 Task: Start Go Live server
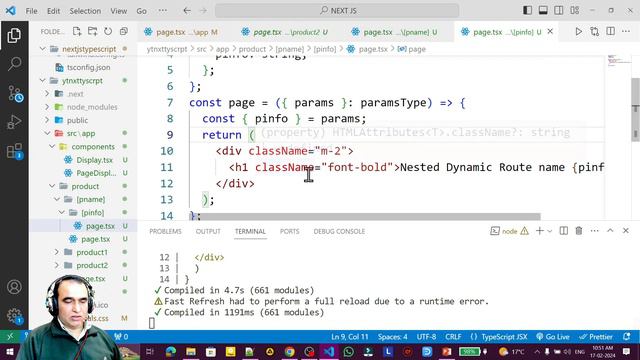click(553, 337)
